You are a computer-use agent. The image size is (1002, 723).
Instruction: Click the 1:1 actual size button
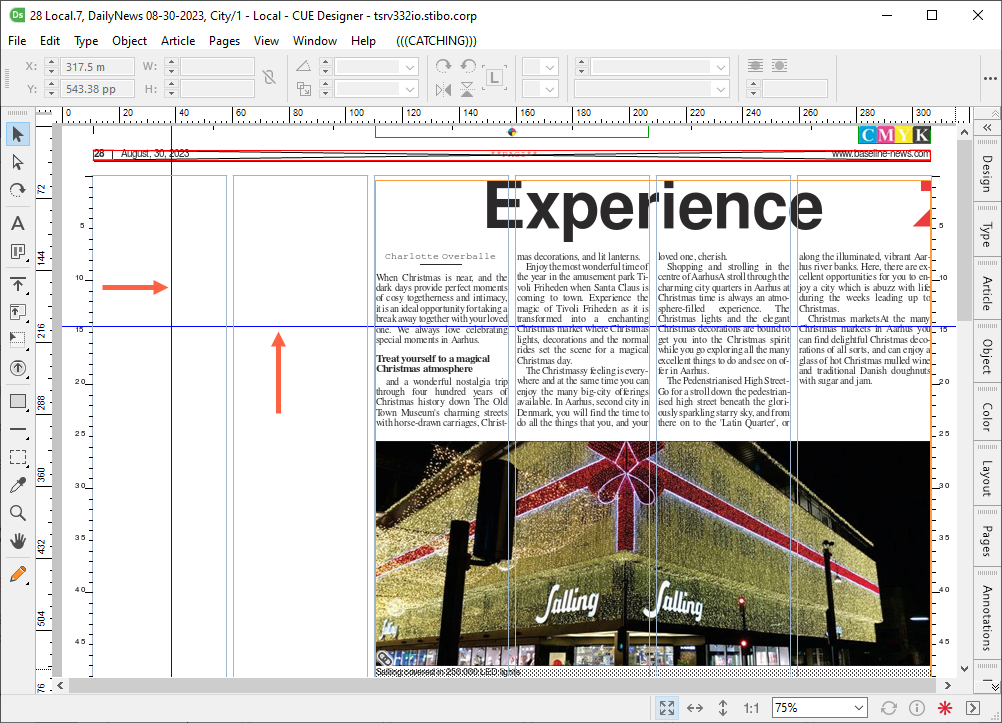point(751,707)
